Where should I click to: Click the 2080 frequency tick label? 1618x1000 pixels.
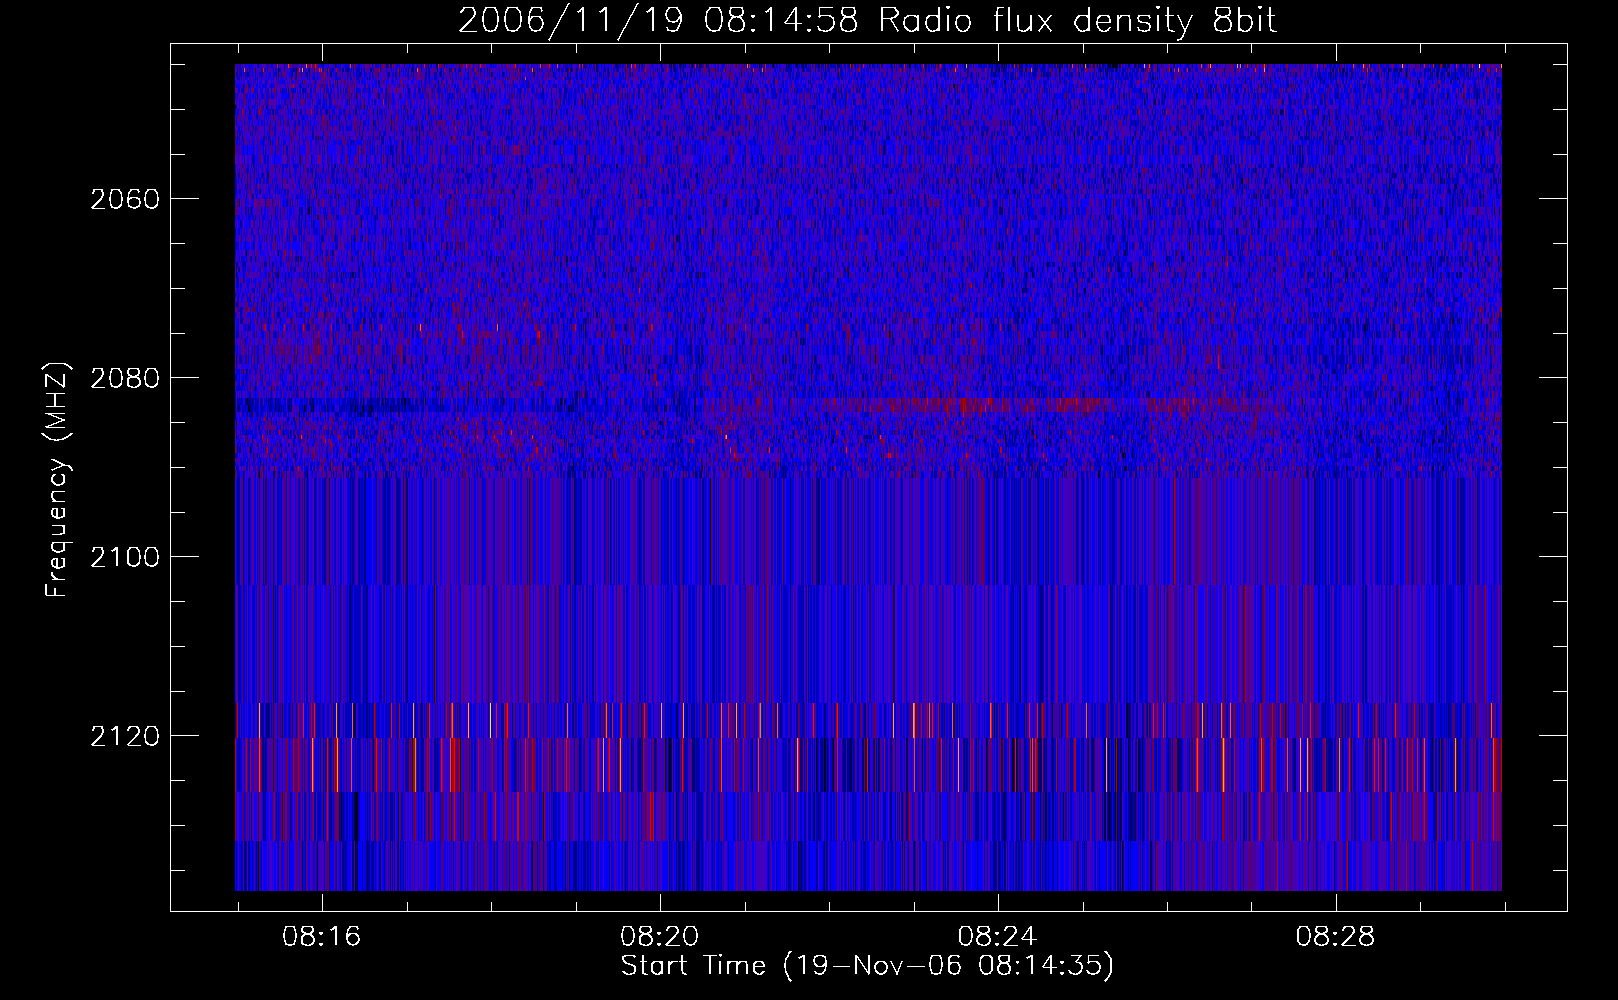(x=125, y=378)
